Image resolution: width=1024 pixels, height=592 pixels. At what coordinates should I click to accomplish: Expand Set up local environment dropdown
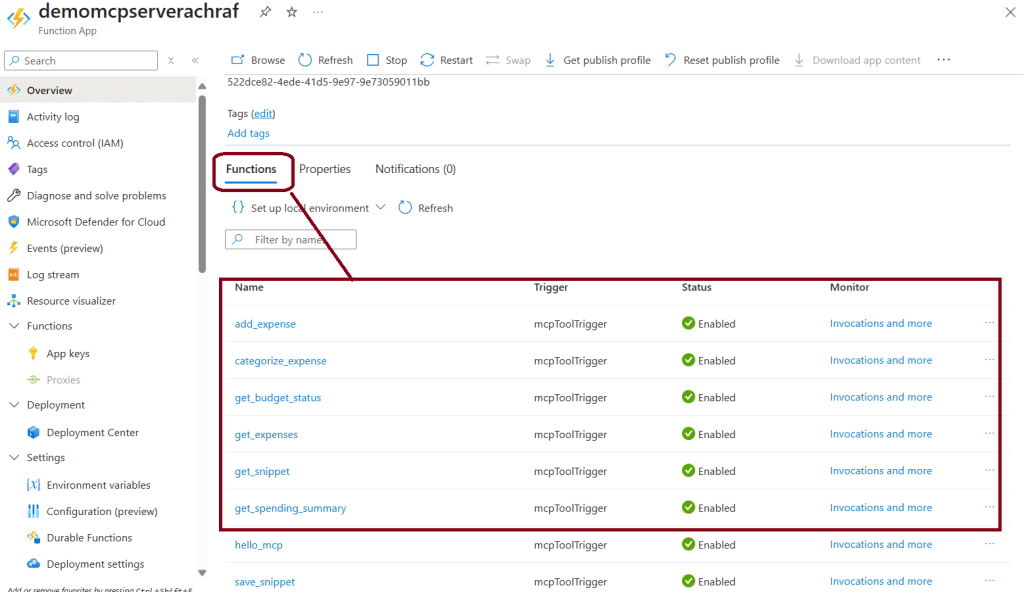click(x=380, y=208)
